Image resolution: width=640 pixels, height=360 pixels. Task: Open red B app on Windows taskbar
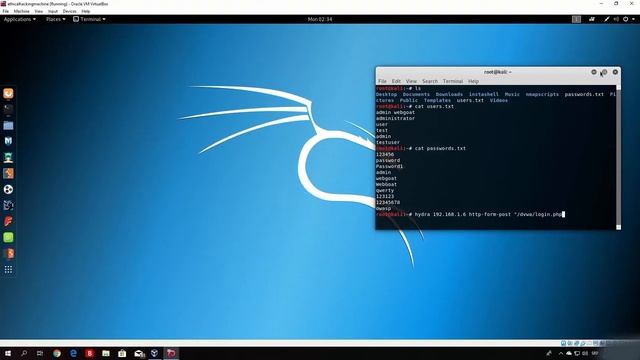pyautogui.click(x=89, y=353)
